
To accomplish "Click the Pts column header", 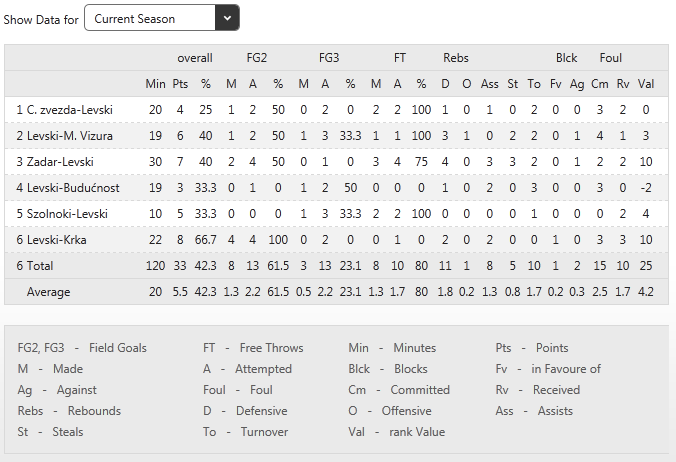I will pos(180,84).
